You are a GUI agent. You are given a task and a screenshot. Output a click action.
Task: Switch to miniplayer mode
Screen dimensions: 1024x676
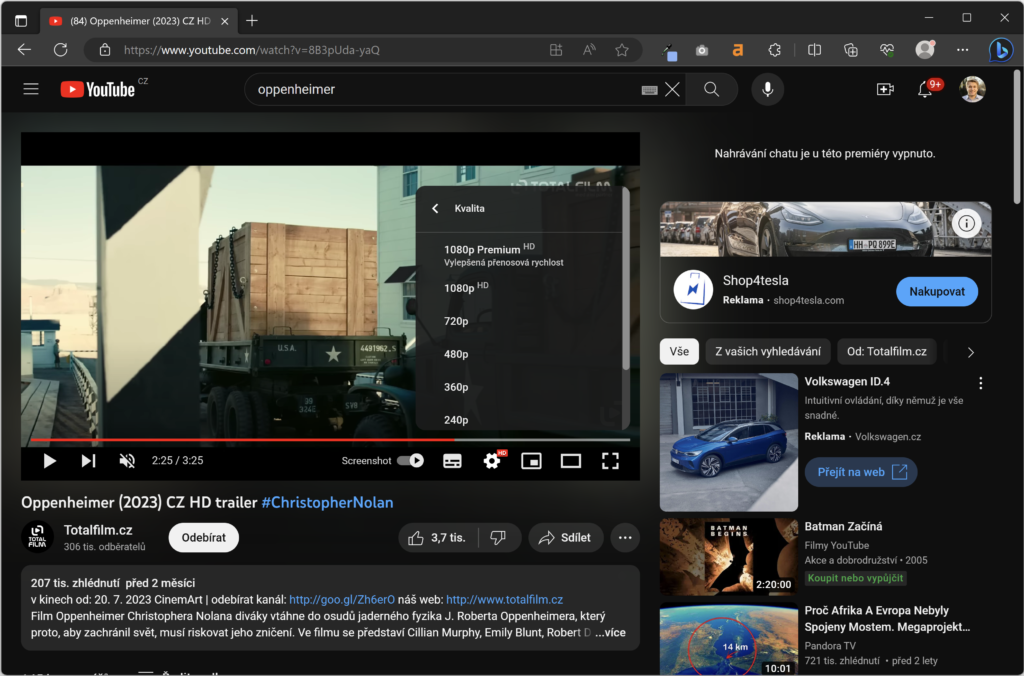coord(531,461)
